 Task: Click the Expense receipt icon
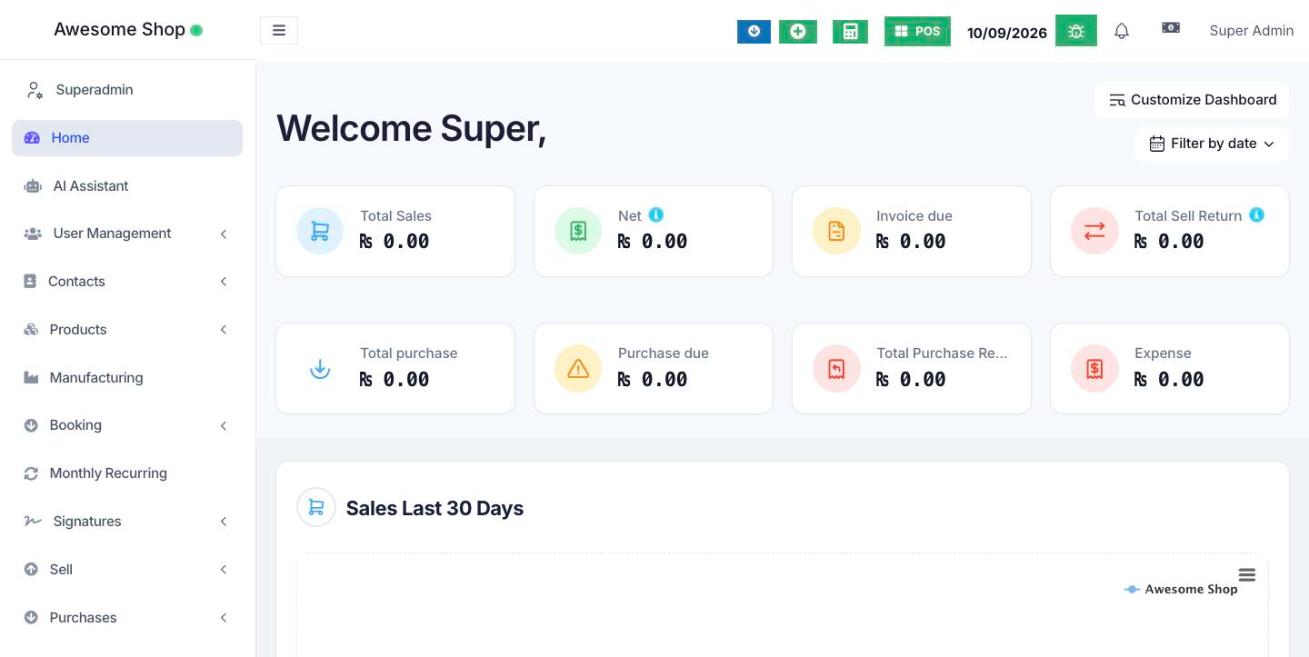1095,369
